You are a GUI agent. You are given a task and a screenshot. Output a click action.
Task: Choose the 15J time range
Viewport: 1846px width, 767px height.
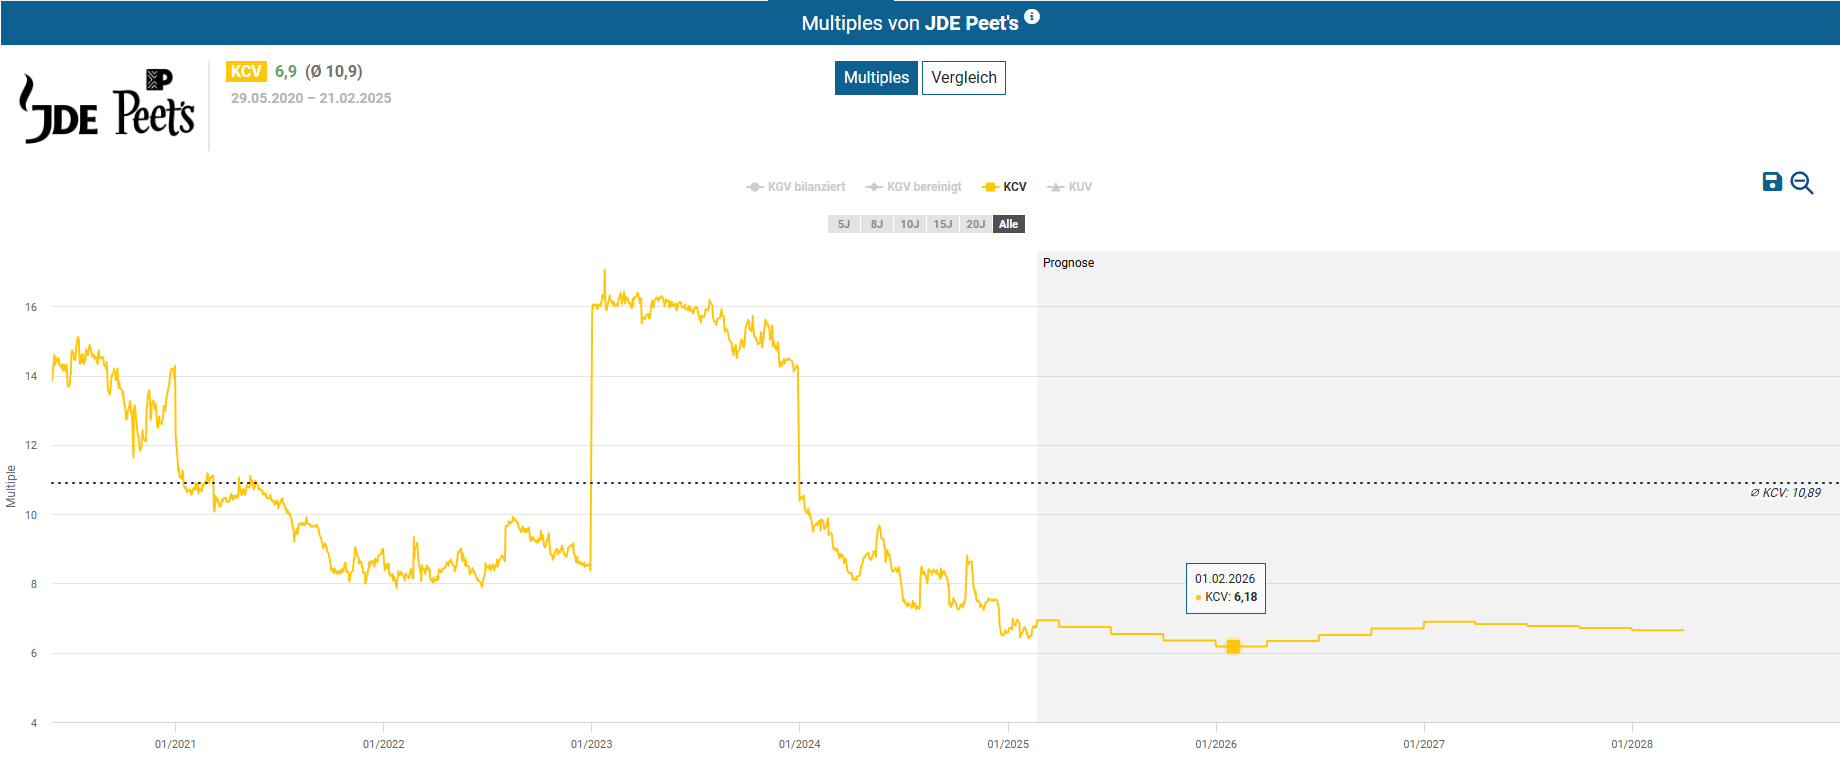coord(943,224)
